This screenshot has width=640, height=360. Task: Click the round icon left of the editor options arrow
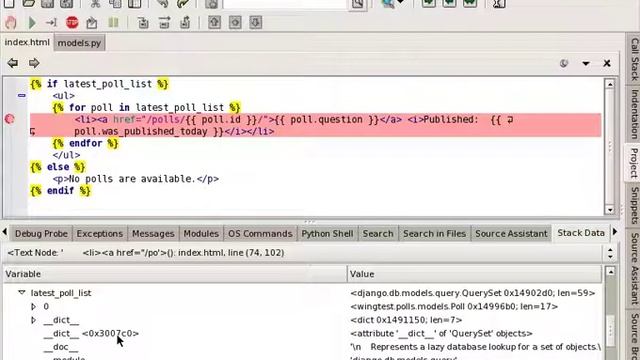564,63
